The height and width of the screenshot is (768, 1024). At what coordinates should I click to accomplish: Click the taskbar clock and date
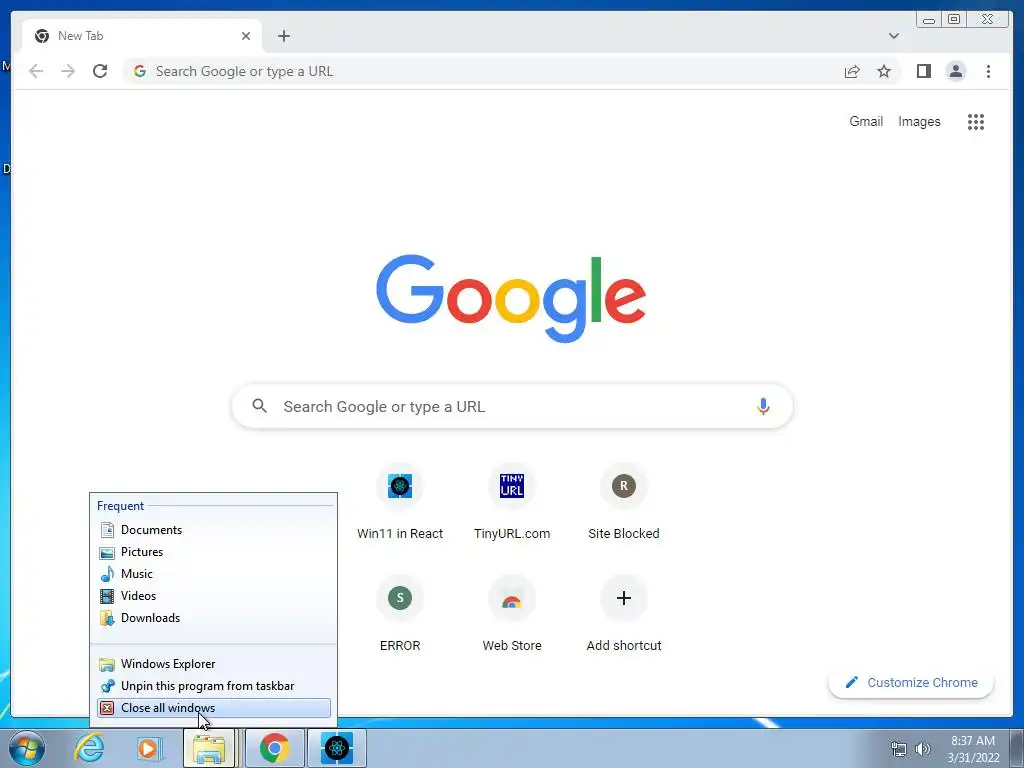click(973, 749)
